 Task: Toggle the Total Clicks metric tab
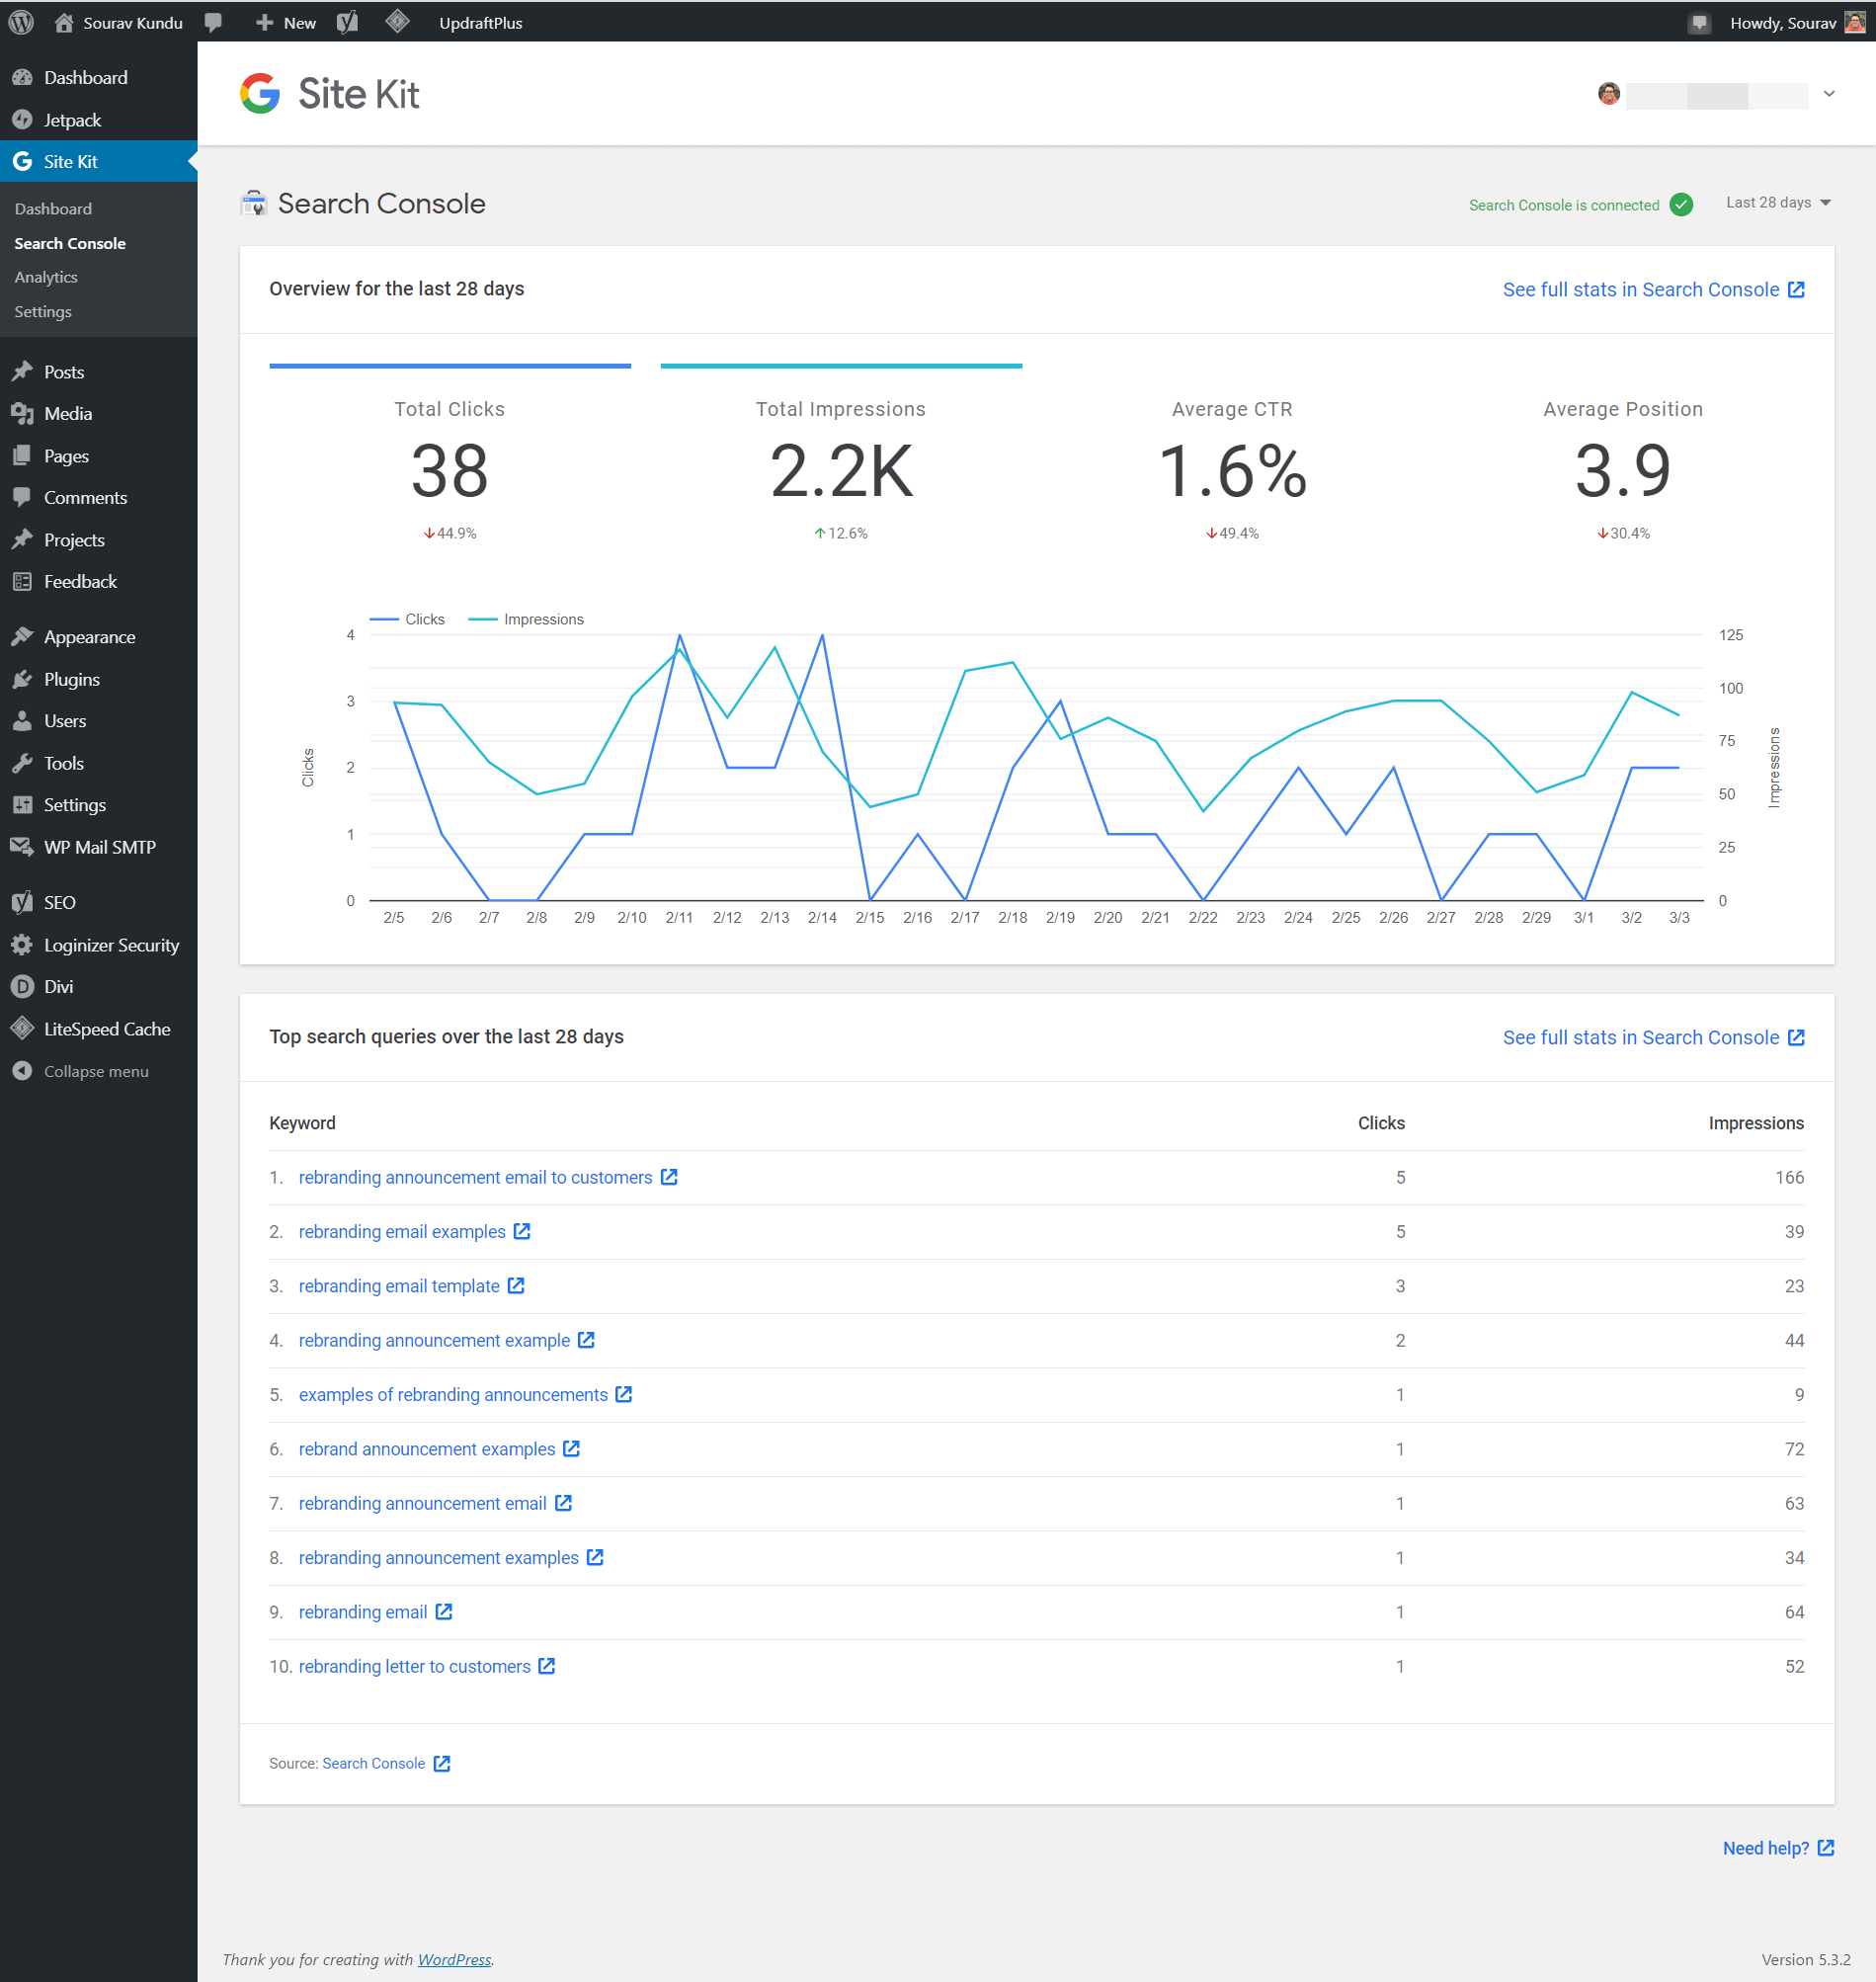[450, 458]
